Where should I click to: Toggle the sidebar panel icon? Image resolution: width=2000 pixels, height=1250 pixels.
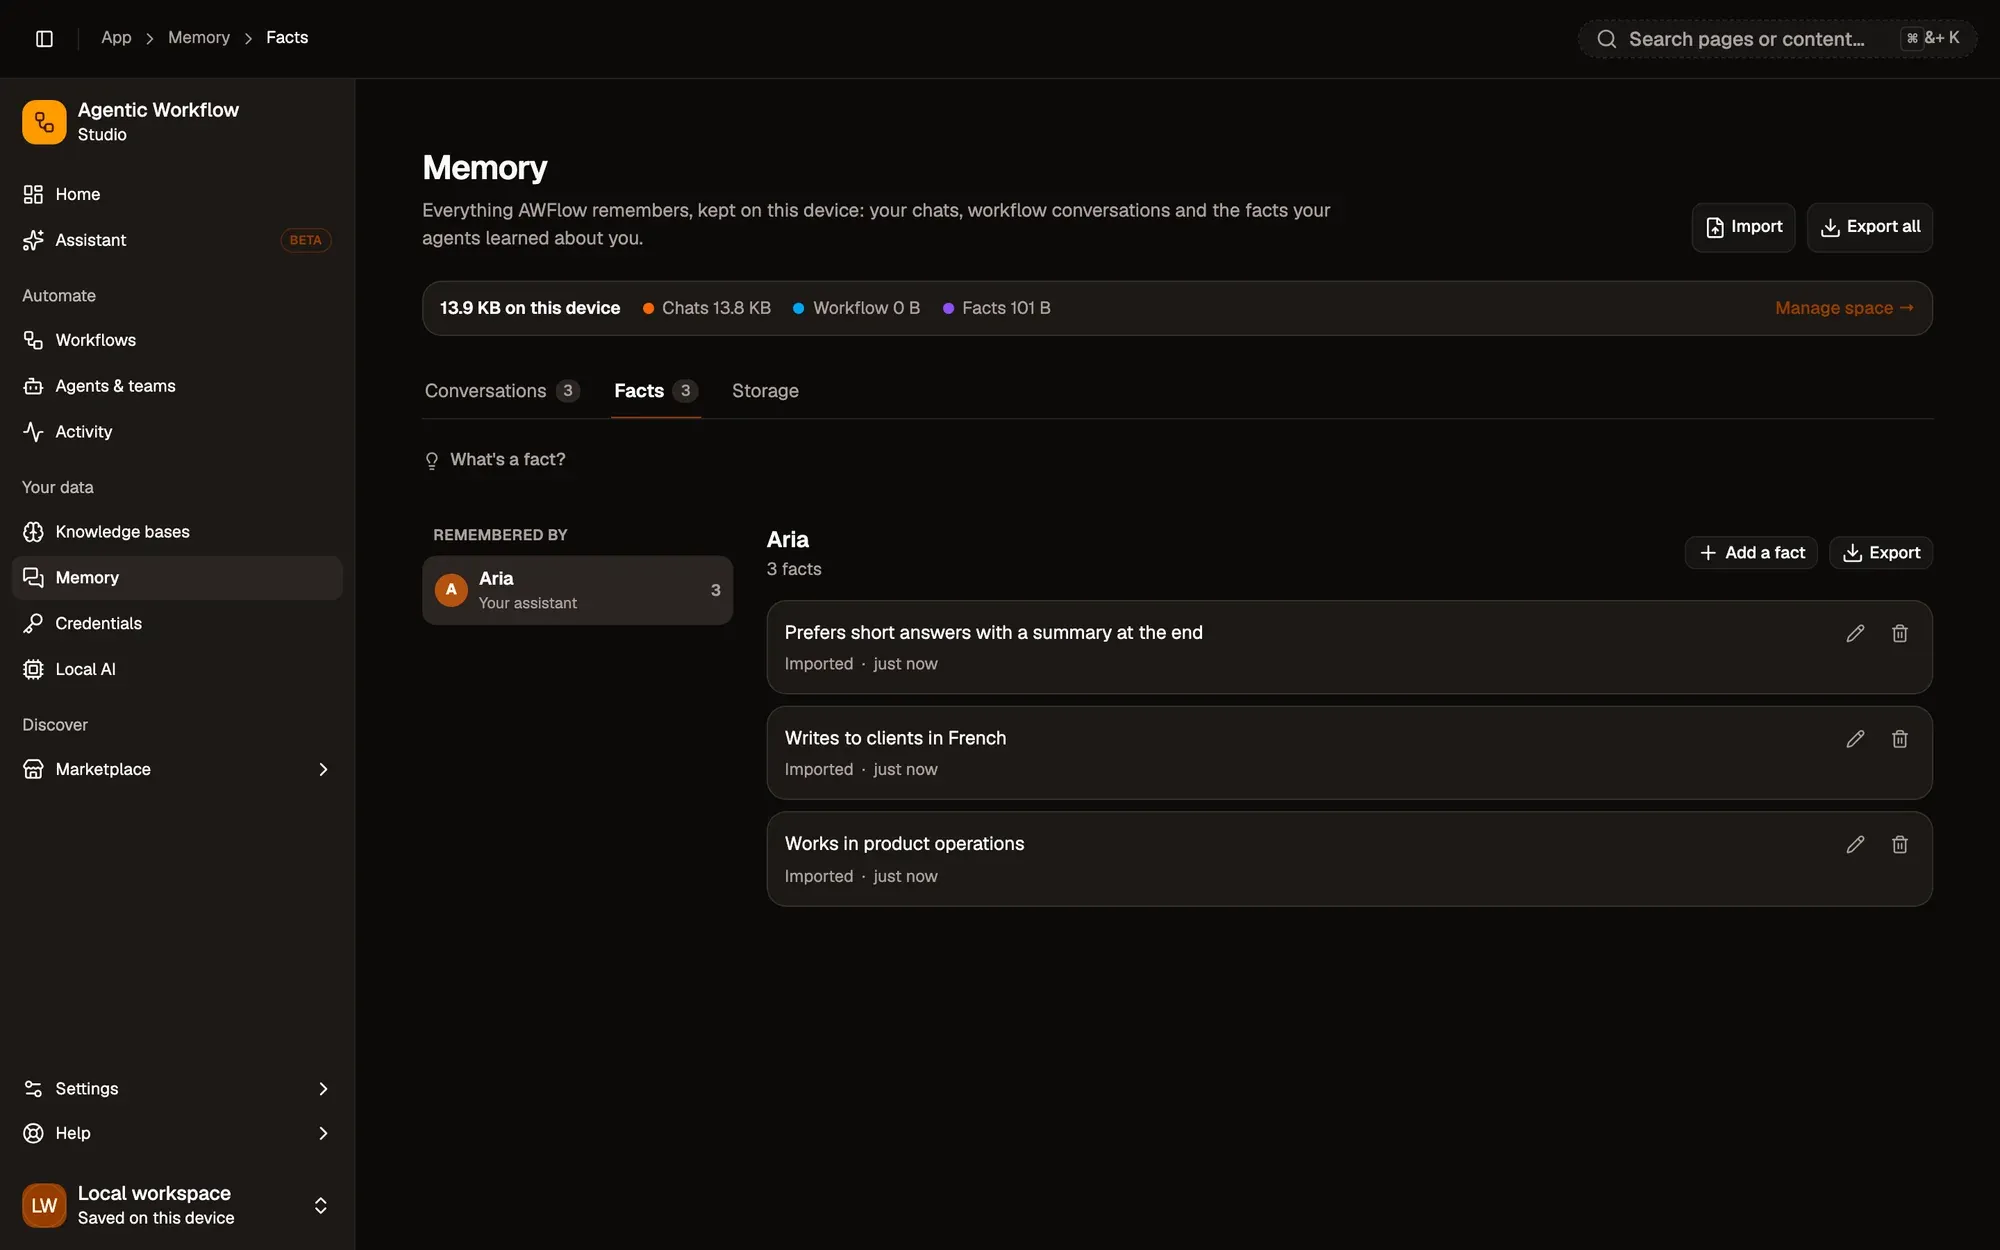[44, 38]
